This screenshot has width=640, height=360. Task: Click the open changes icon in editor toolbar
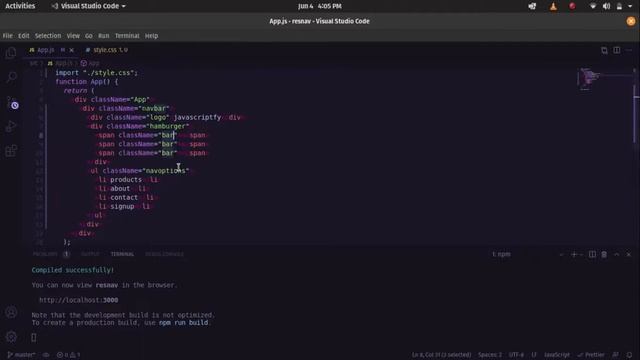pyautogui.click(x=604, y=50)
